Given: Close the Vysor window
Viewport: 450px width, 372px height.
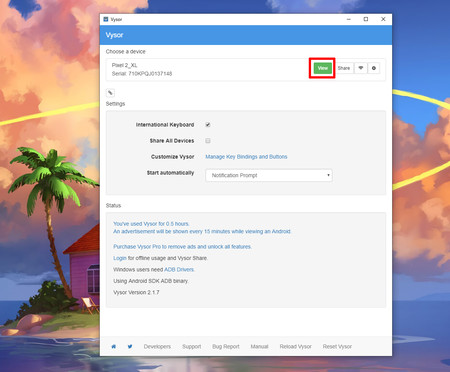Looking at the screenshot, I should point(383,19).
